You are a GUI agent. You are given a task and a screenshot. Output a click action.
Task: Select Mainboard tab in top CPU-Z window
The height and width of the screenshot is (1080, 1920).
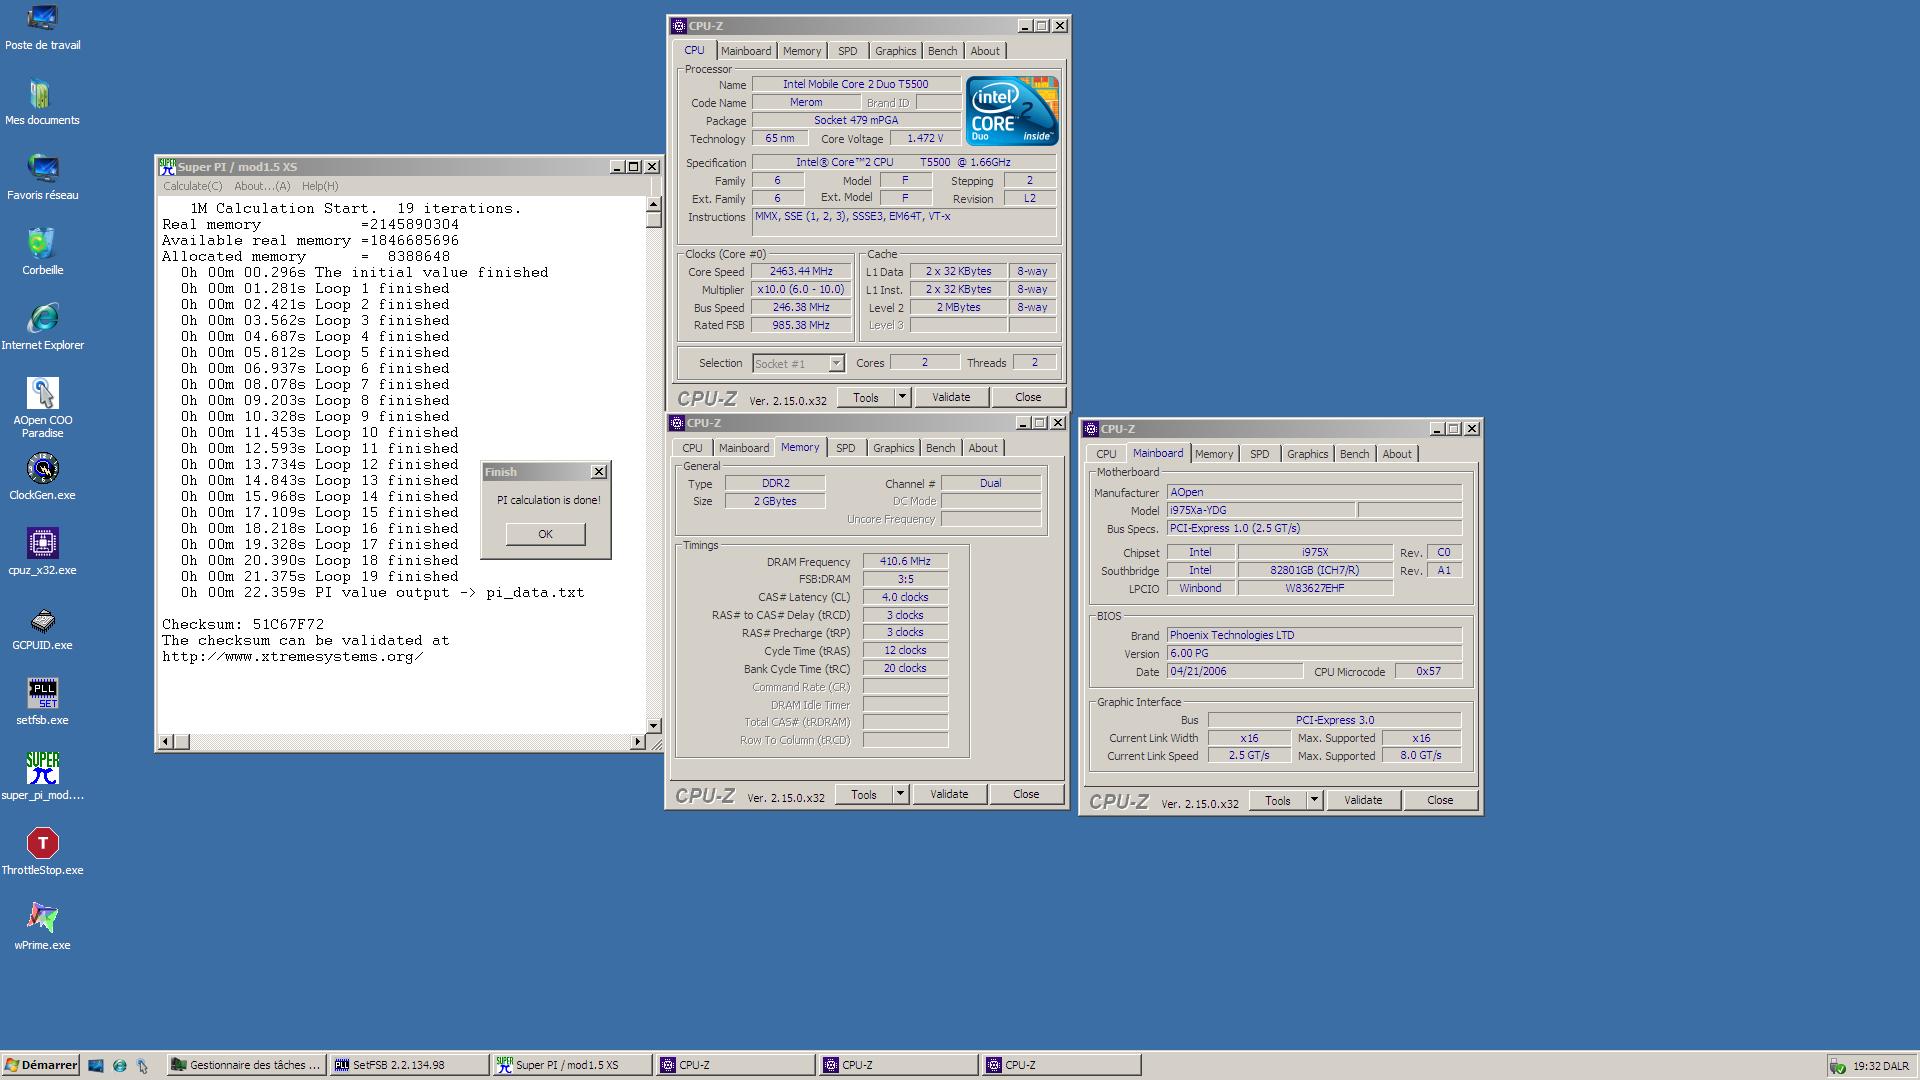coord(746,51)
